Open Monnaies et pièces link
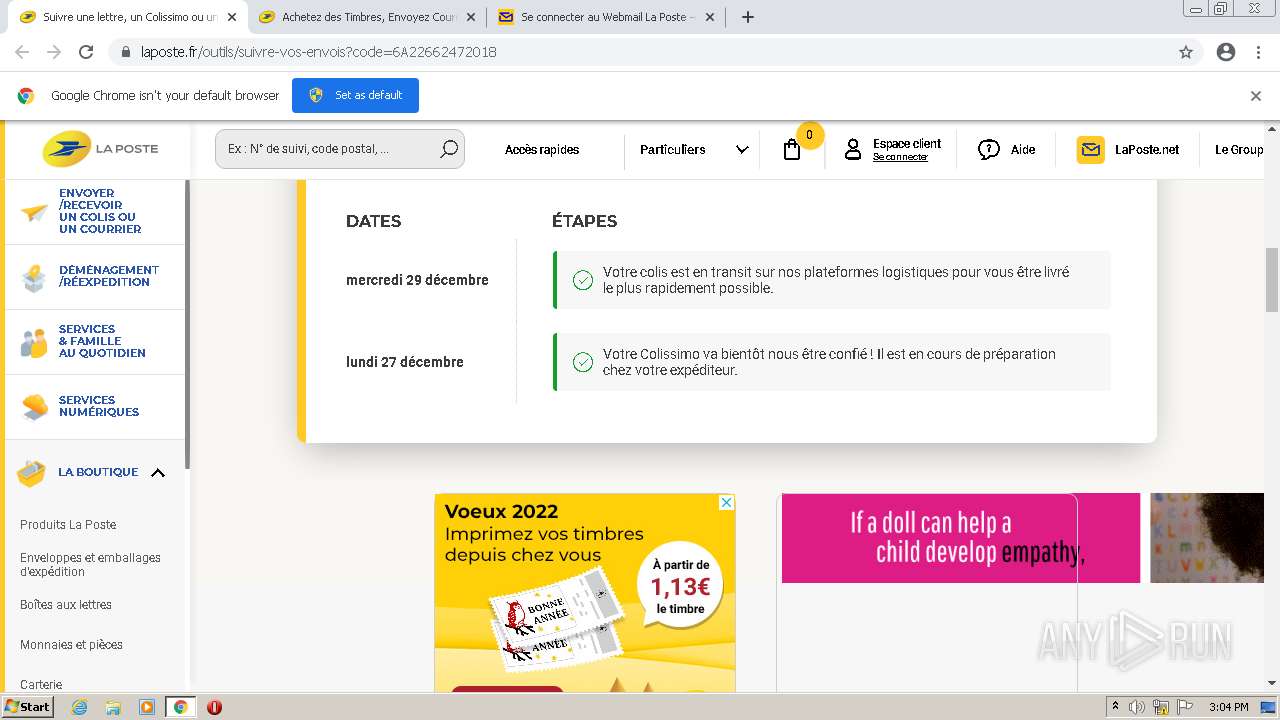This screenshot has height=720, width=1280. tap(71, 645)
